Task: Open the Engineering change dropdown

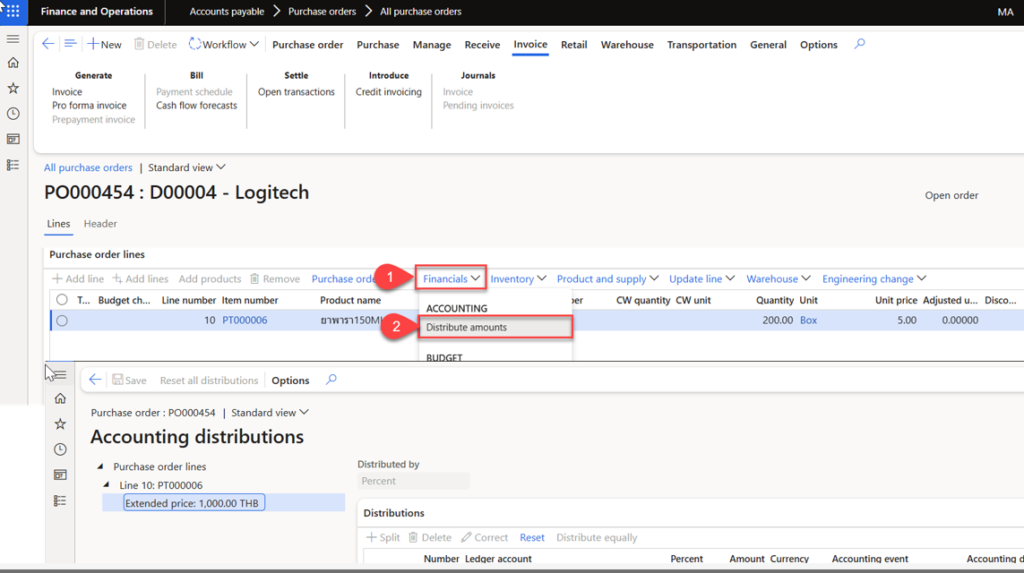Action: tap(874, 279)
